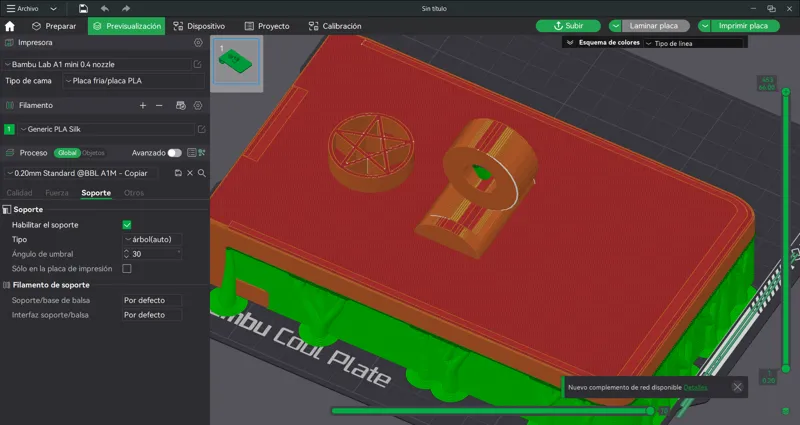Viewport: 800px width, 425px height.
Task: Toggle the Avanzado switch
Action: click(x=174, y=153)
